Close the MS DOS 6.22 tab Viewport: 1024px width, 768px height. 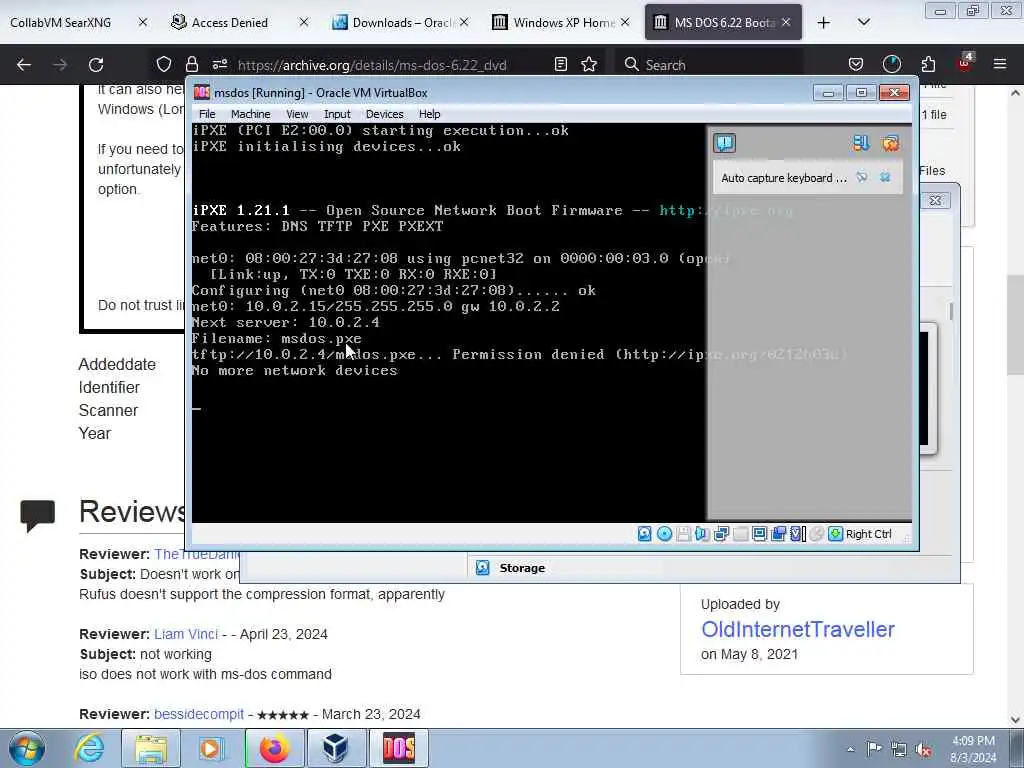pos(786,23)
